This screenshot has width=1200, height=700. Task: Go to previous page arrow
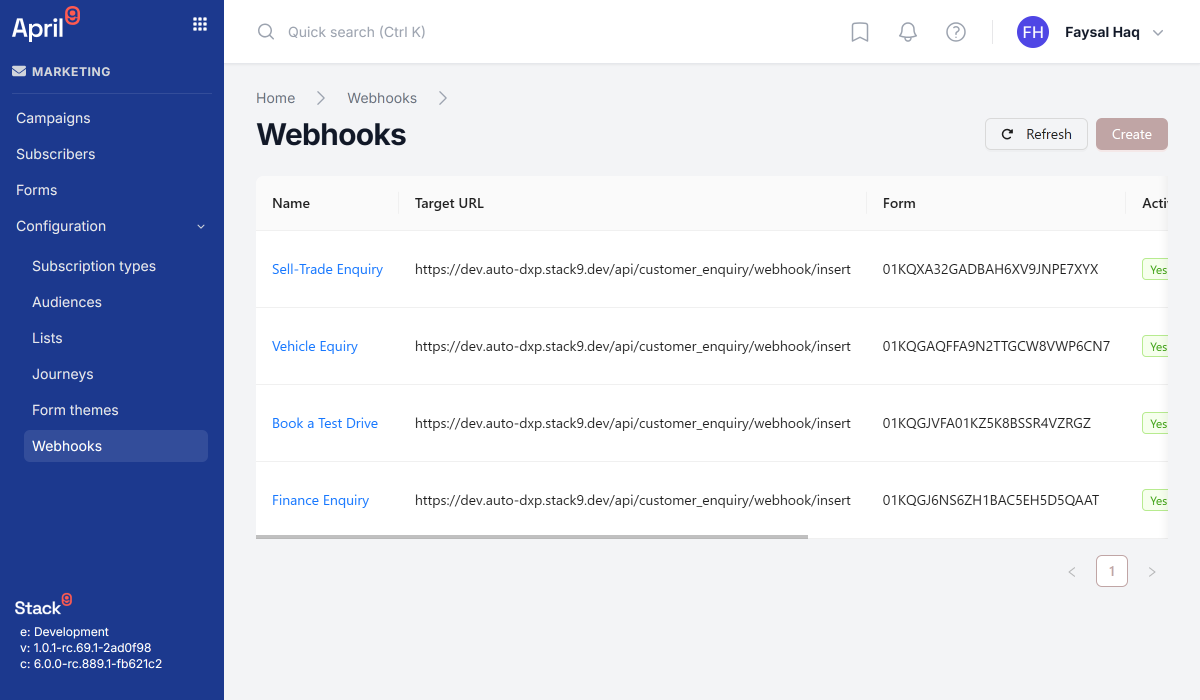click(x=1072, y=572)
